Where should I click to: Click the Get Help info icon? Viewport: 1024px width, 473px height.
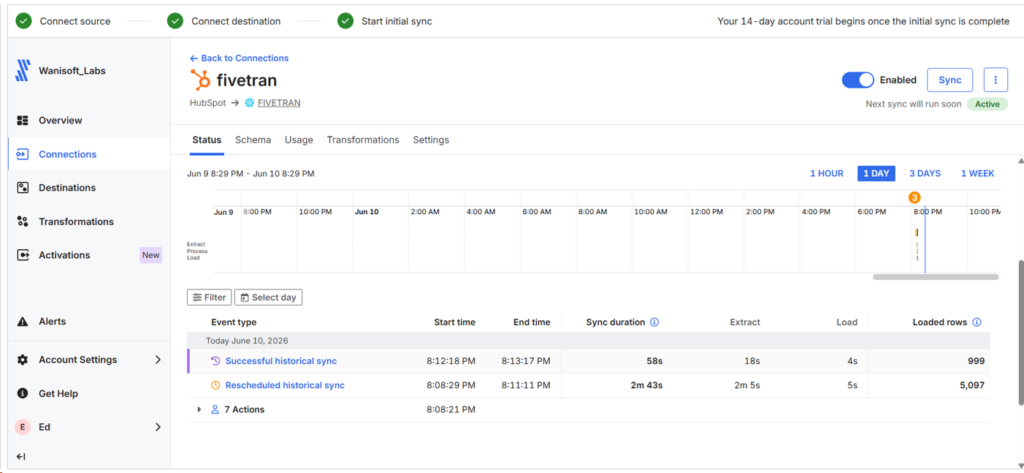23,393
